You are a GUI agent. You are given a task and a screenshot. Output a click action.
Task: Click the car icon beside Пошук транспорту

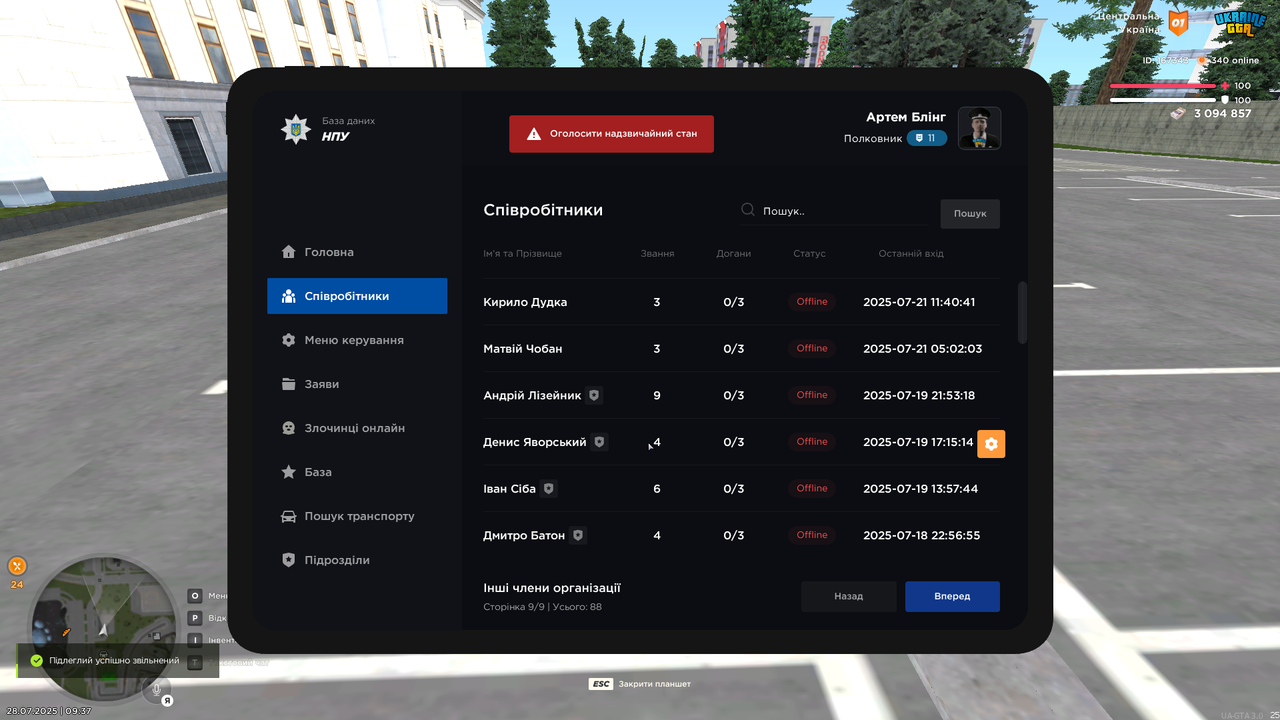point(289,516)
